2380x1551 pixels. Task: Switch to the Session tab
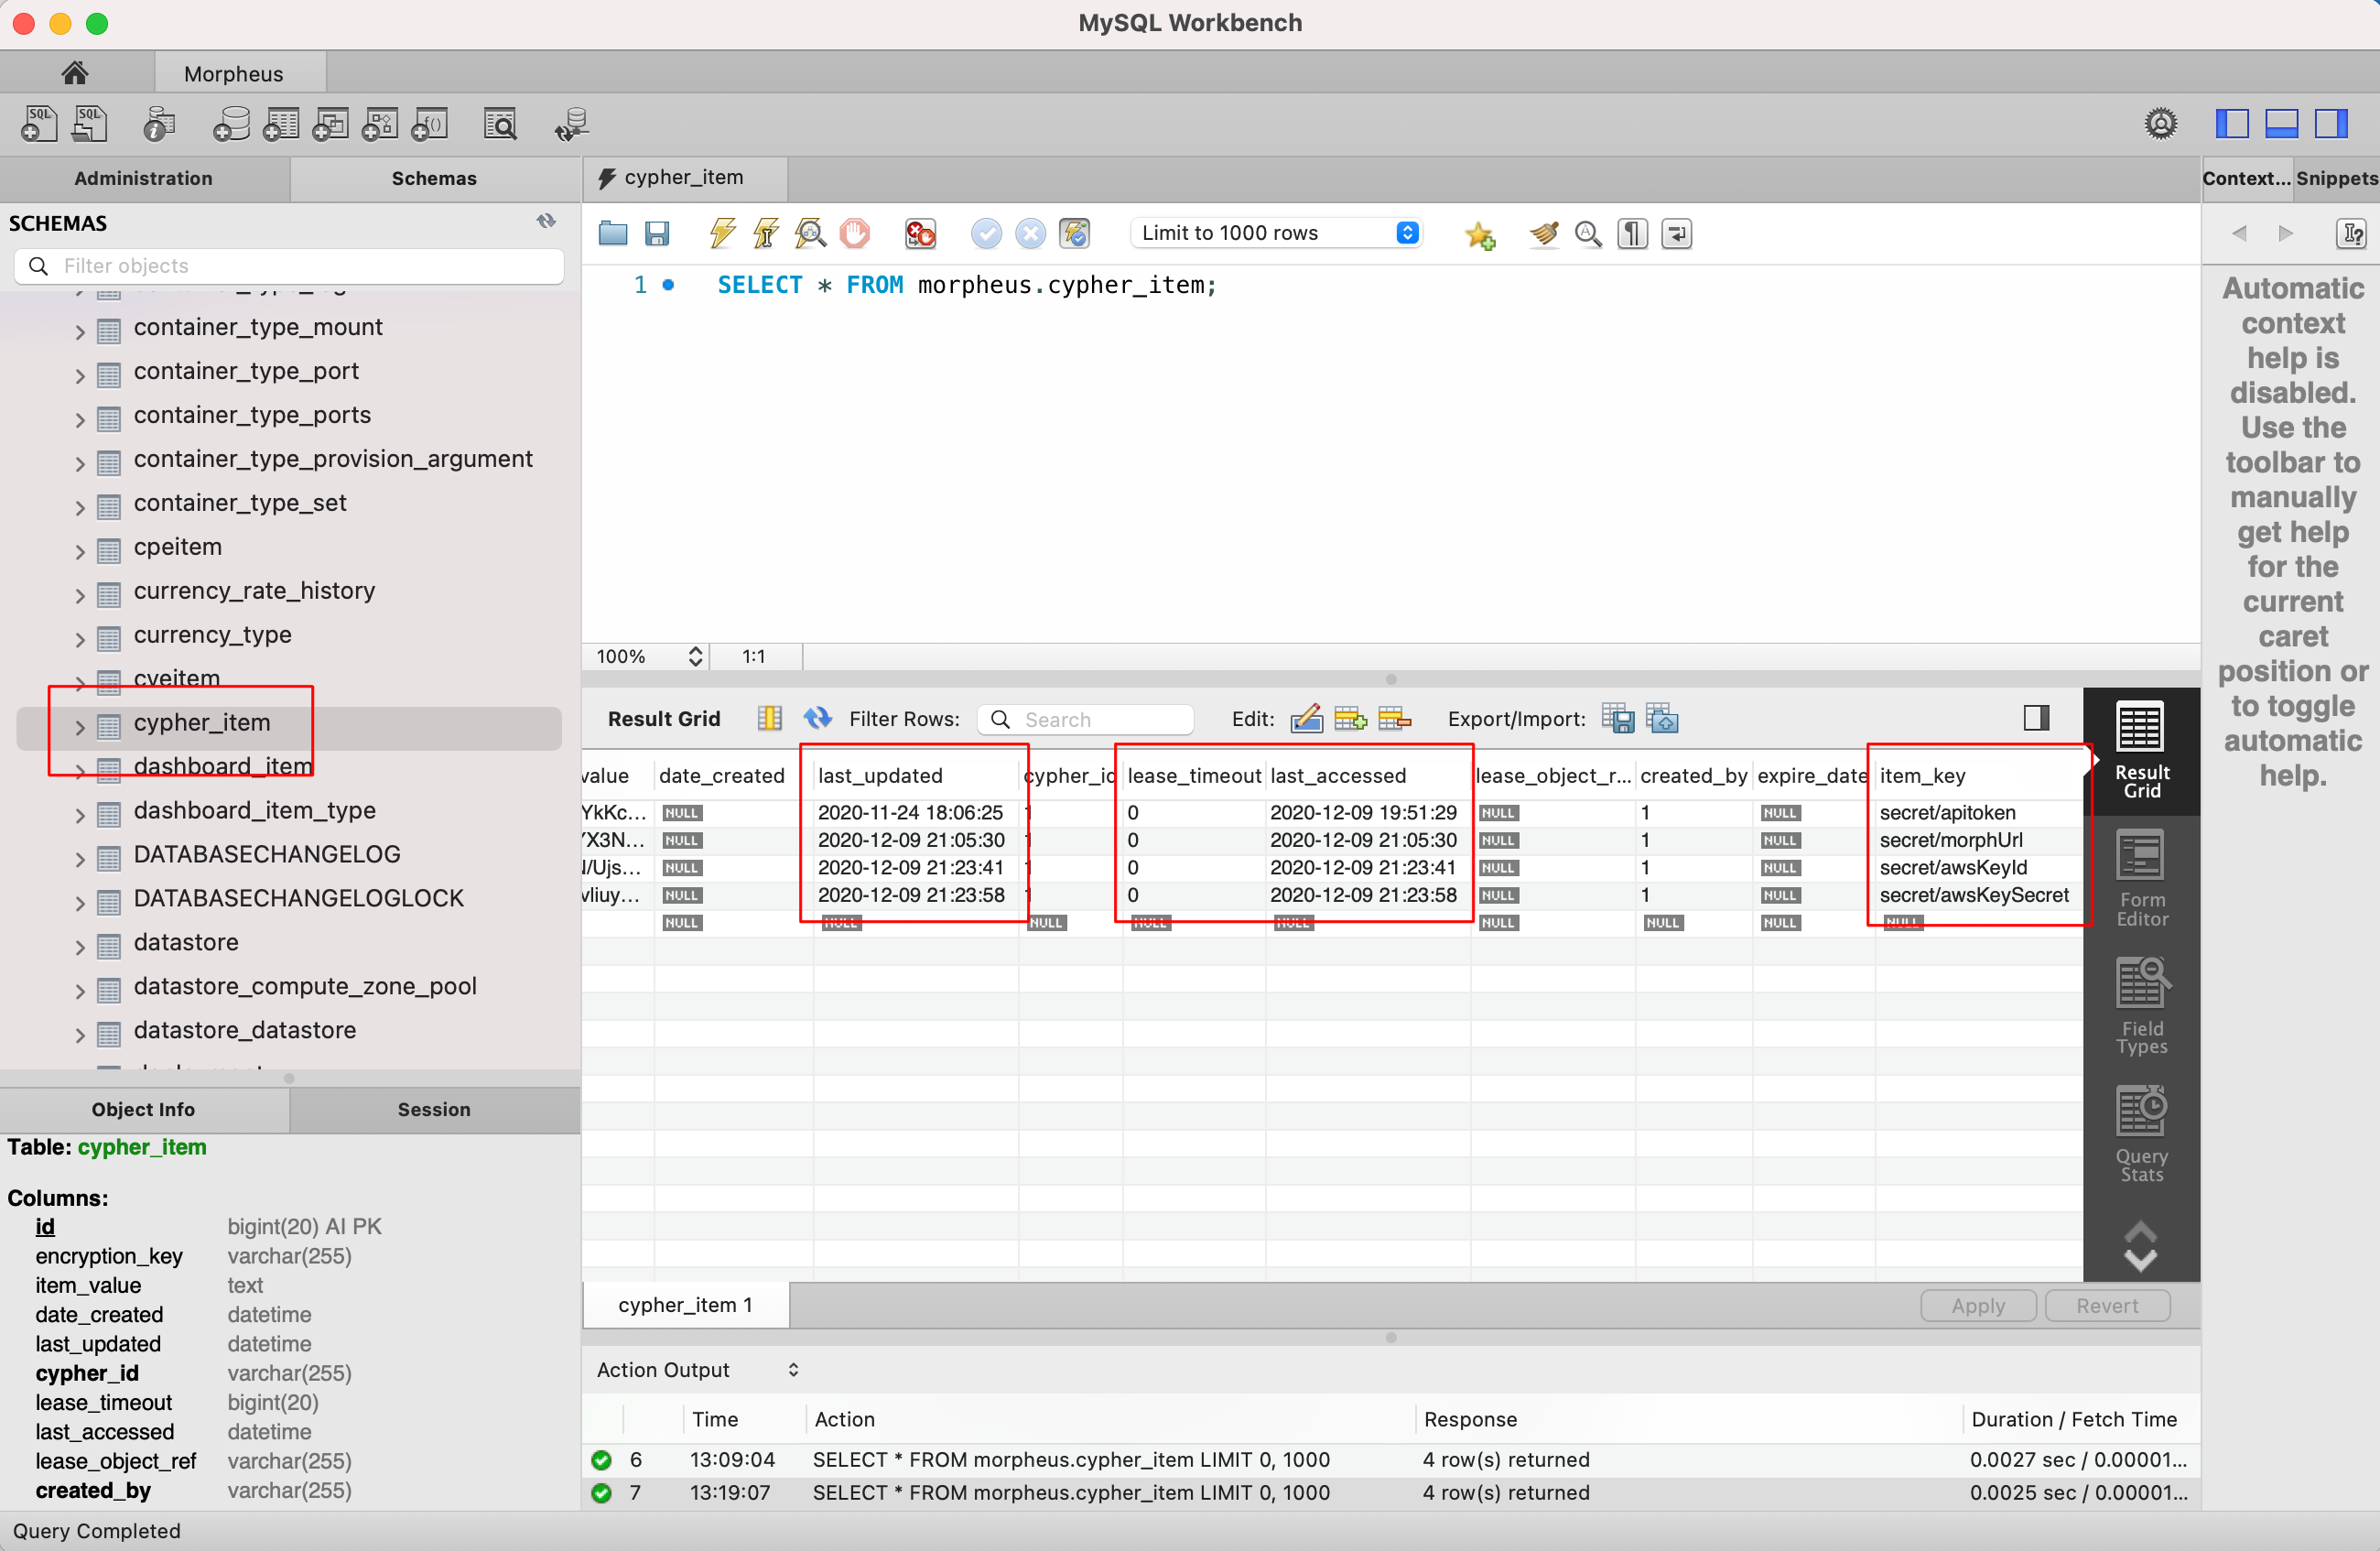(x=433, y=1109)
